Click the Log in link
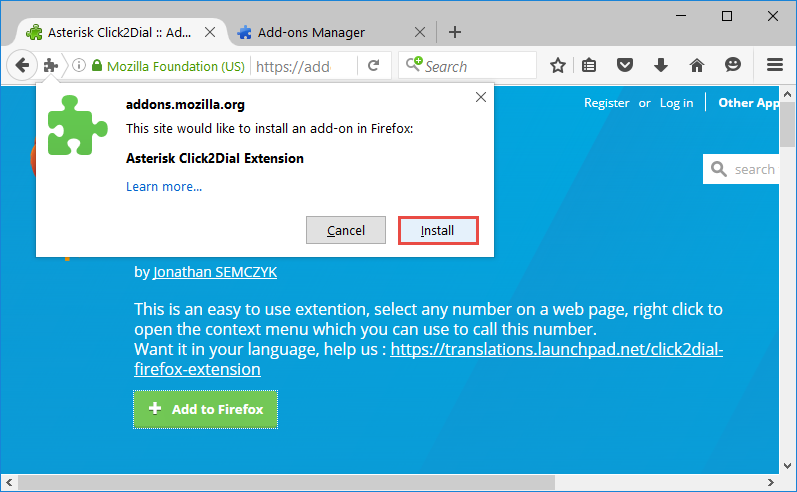797x492 pixels. pyautogui.click(x=677, y=103)
